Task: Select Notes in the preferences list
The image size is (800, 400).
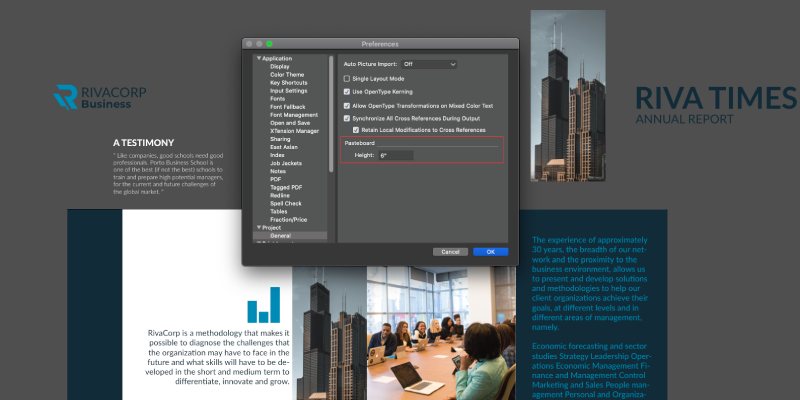Action: 278,171
